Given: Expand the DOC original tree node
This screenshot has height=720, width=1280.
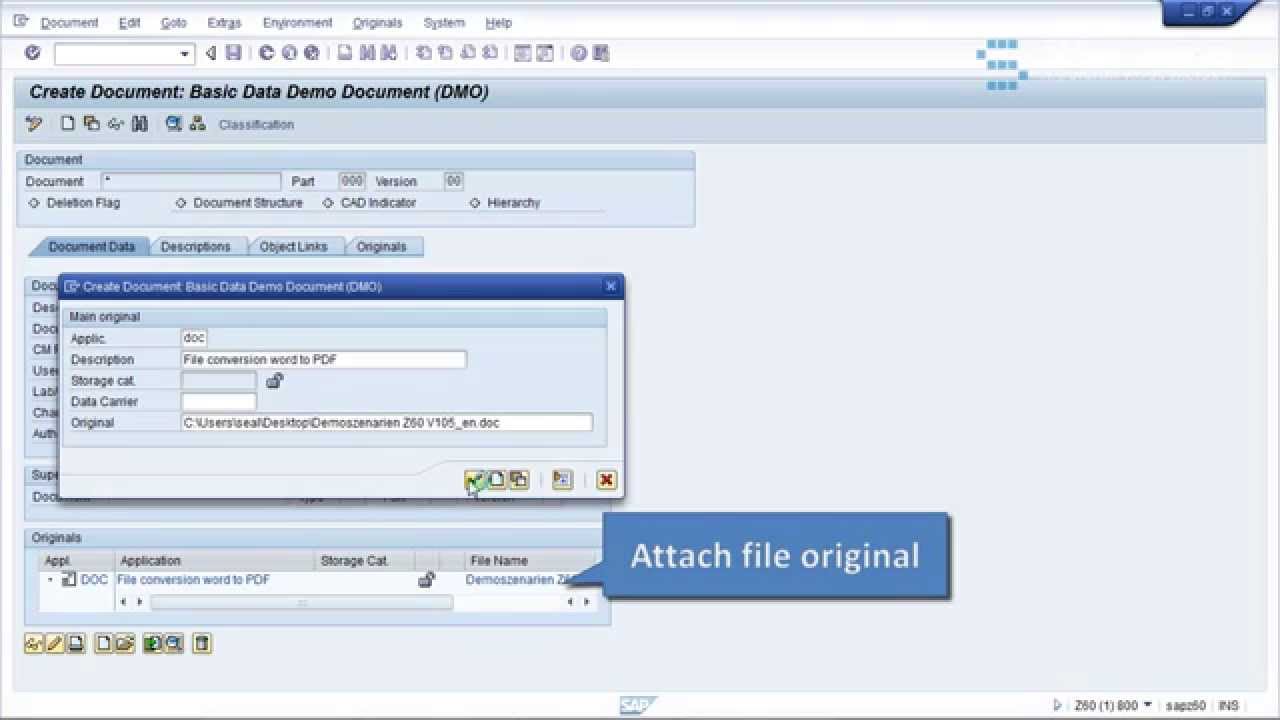Looking at the screenshot, I should click(x=50, y=580).
